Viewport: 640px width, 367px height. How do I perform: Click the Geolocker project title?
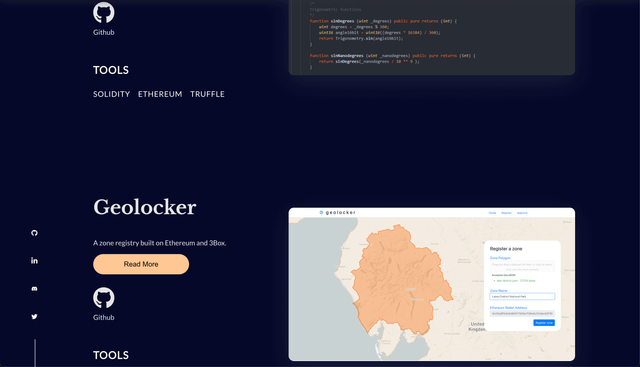pos(144,207)
